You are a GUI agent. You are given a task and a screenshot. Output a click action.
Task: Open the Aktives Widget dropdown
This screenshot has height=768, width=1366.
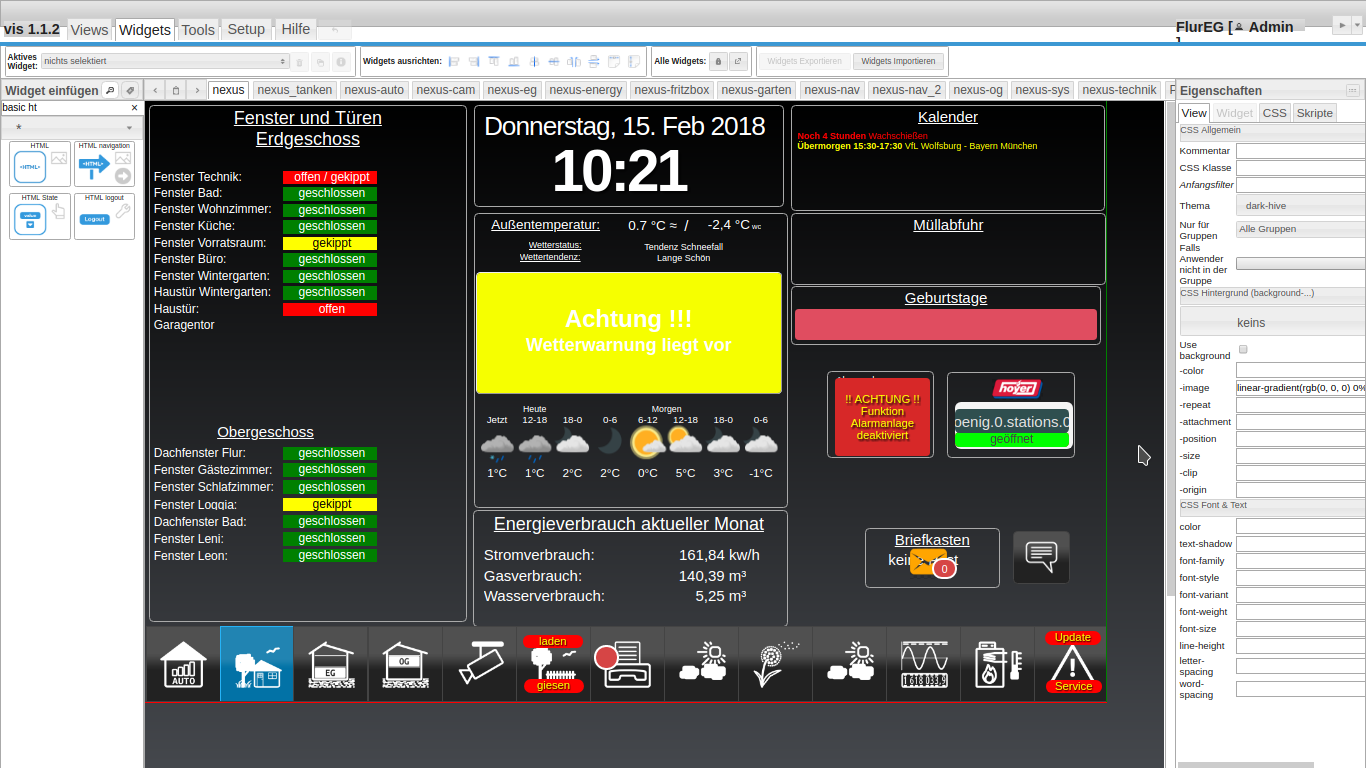pyautogui.click(x=165, y=61)
